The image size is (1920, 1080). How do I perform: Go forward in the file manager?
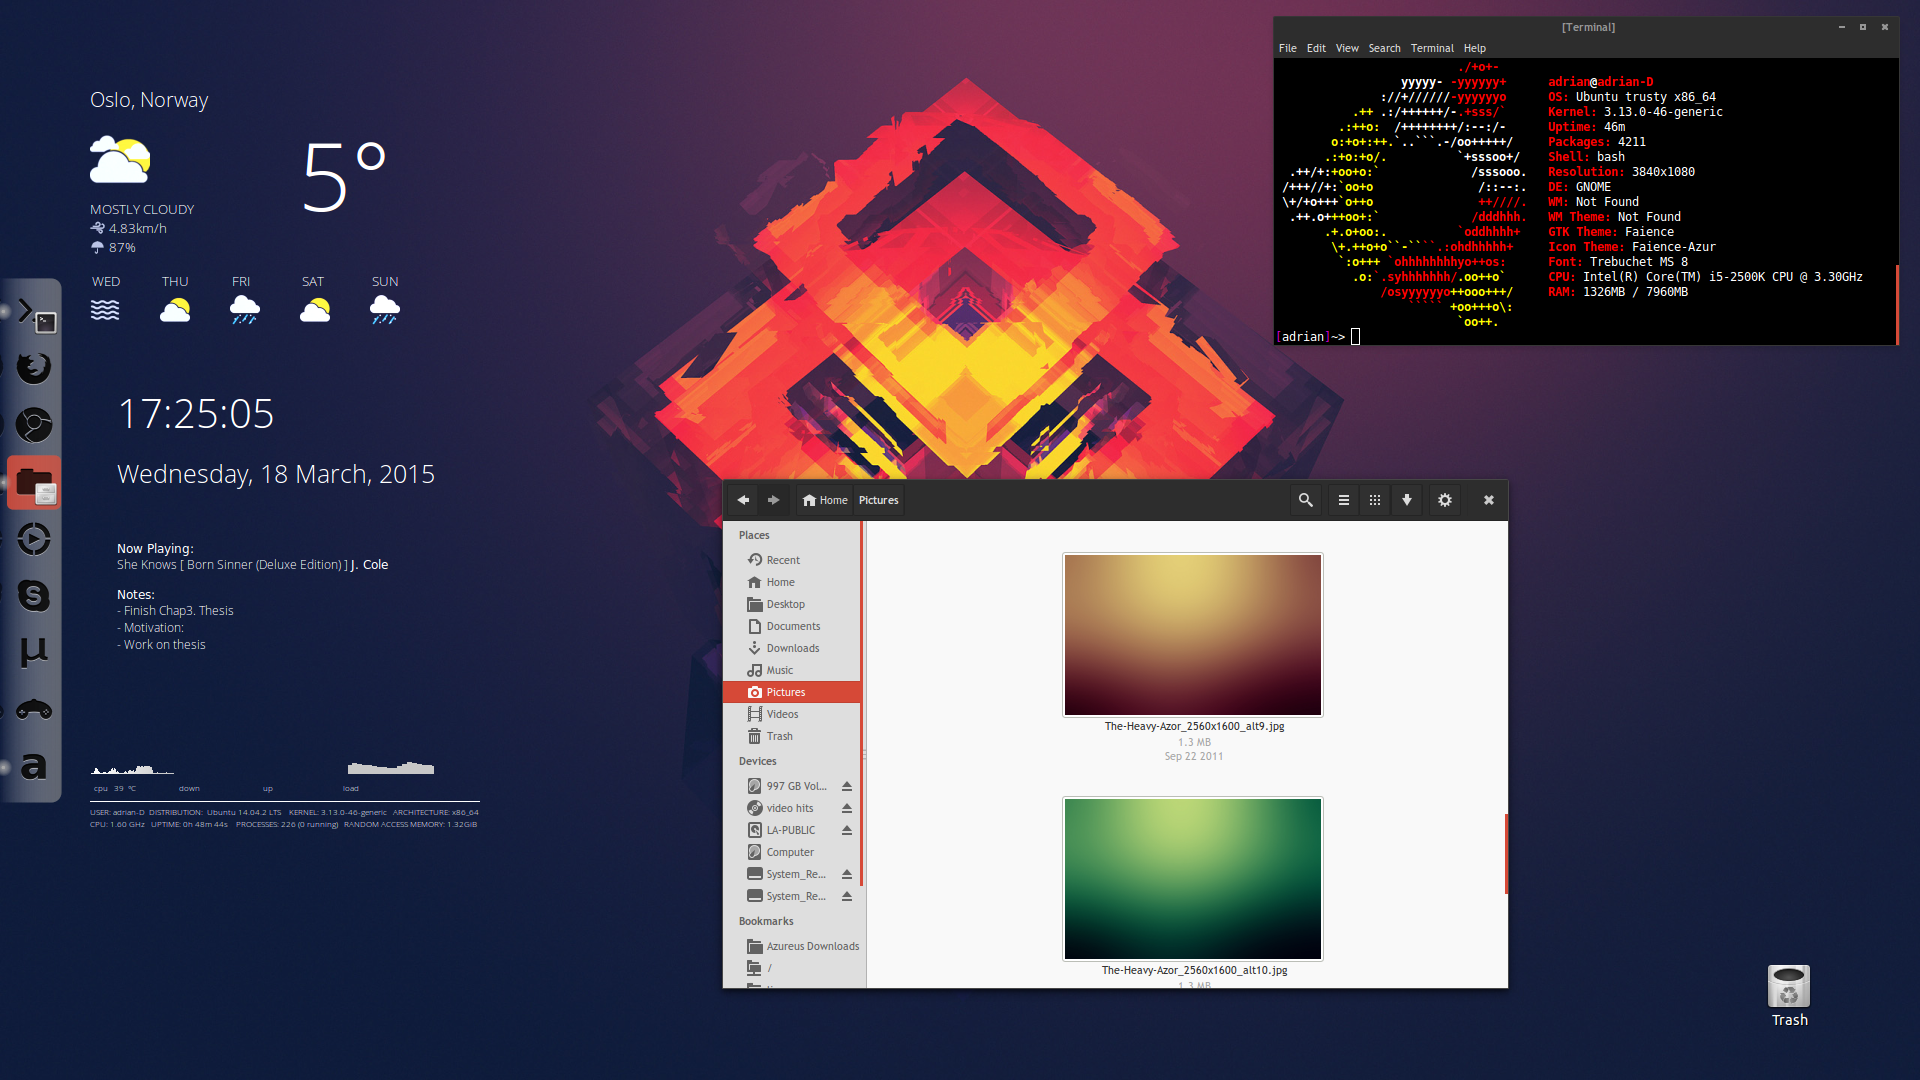[x=773, y=500]
